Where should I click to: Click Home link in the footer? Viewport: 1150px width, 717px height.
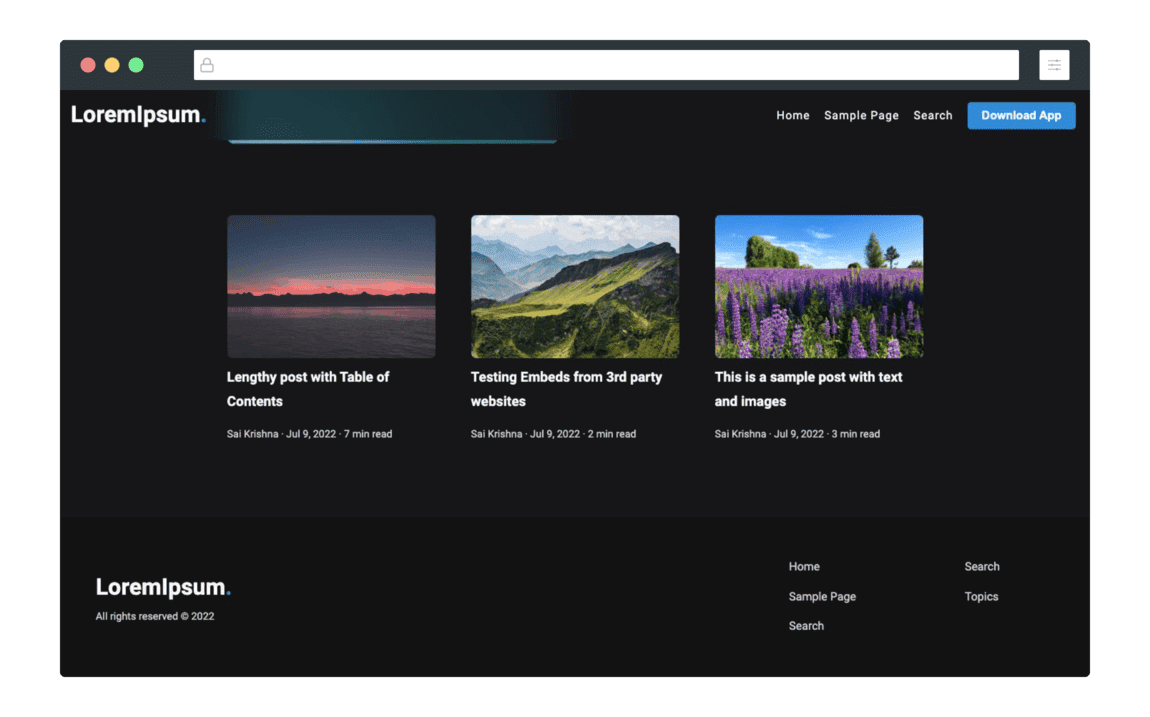[x=804, y=567]
